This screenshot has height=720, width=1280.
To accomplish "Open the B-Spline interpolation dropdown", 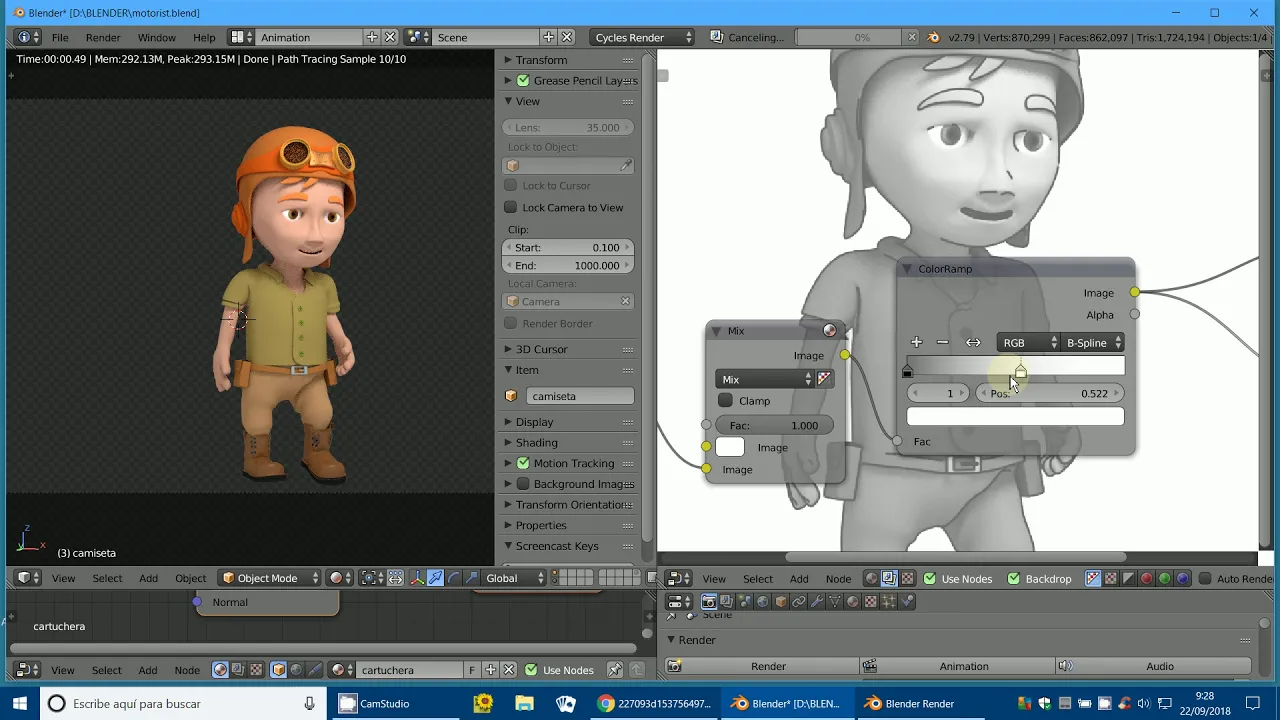I will [x=1092, y=342].
